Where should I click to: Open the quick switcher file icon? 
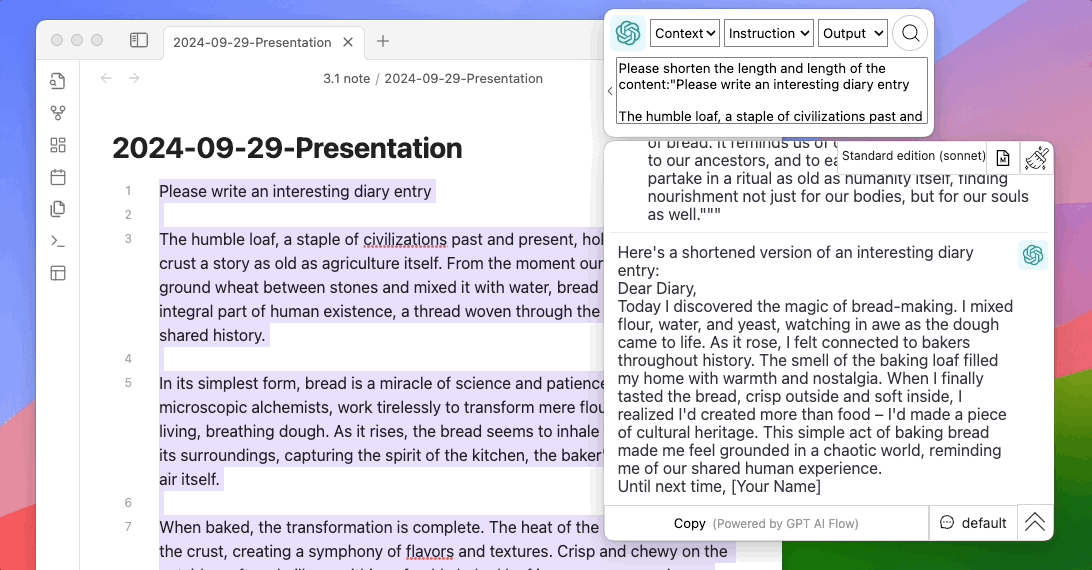pos(58,81)
